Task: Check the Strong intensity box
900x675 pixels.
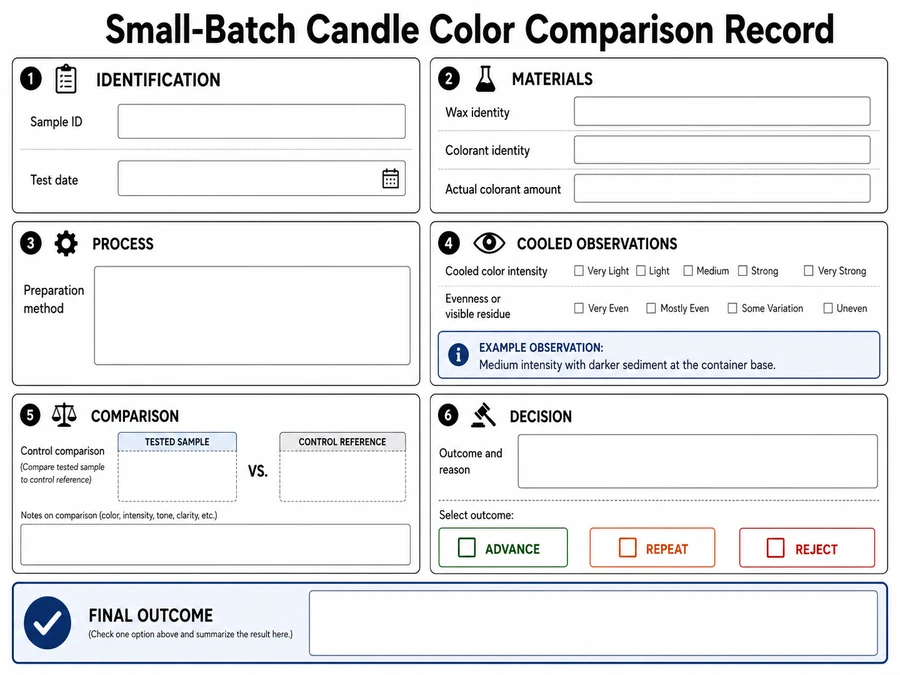Action: (743, 270)
